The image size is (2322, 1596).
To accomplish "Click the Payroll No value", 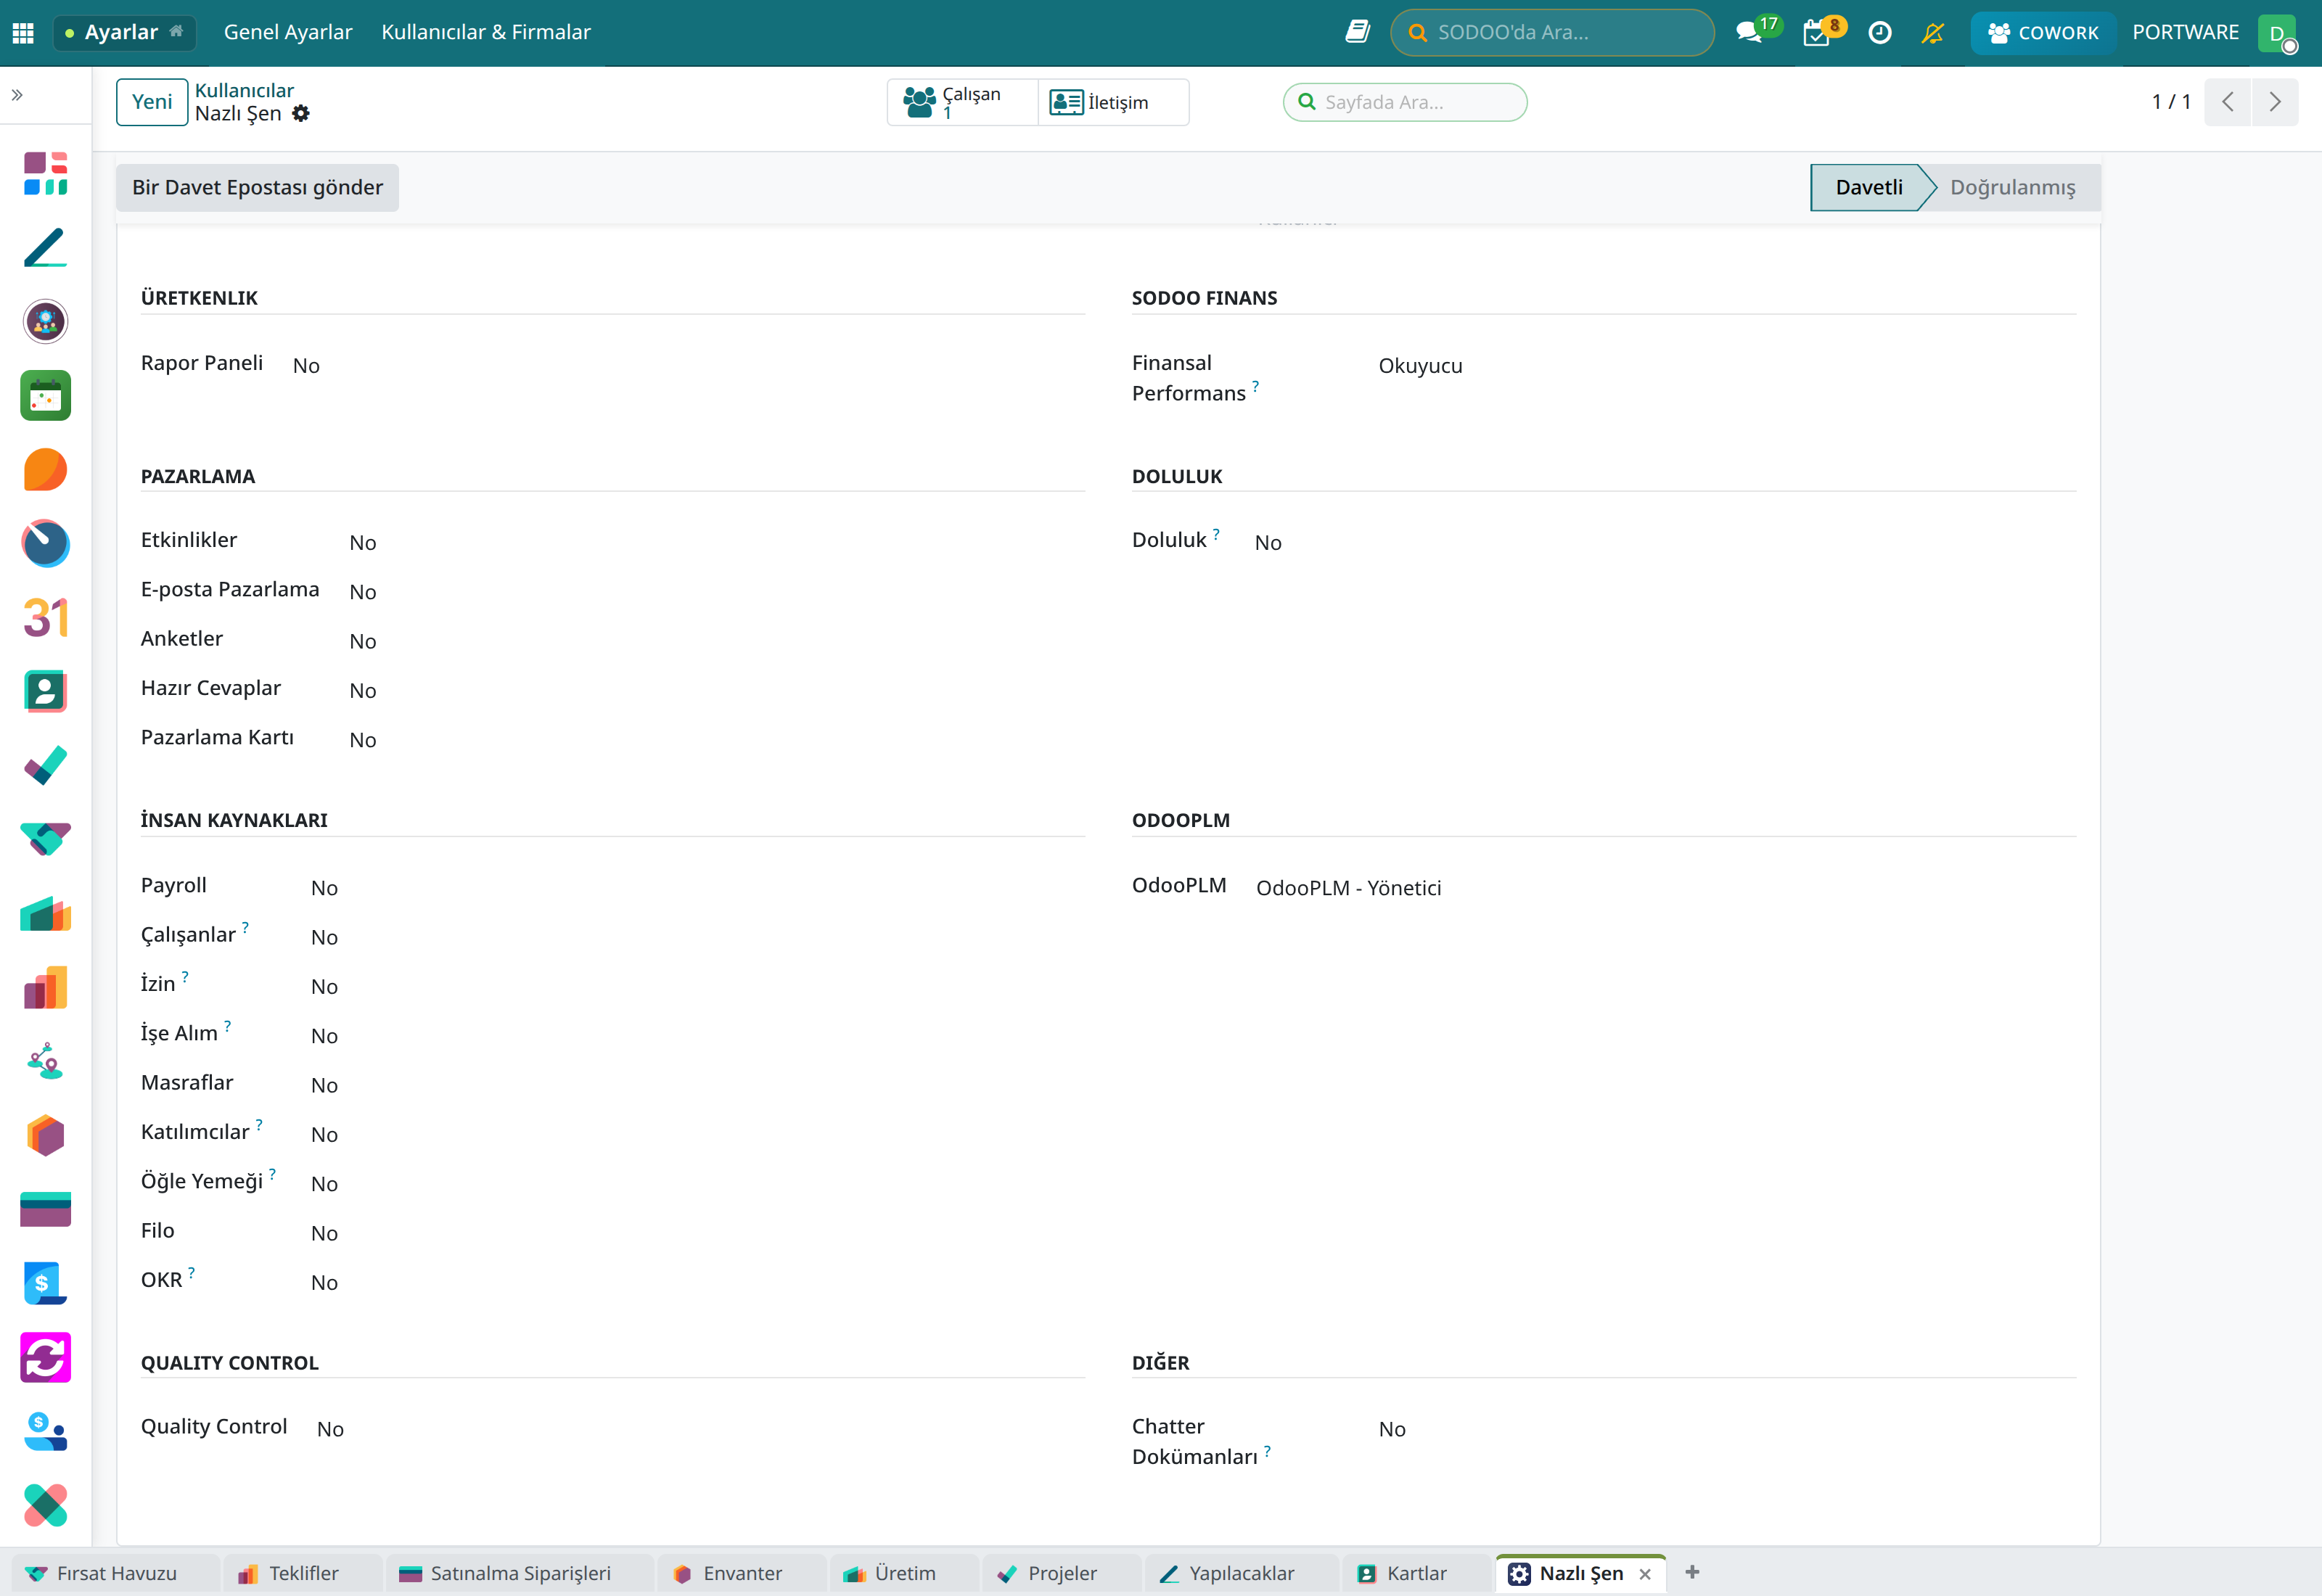I will tap(324, 888).
